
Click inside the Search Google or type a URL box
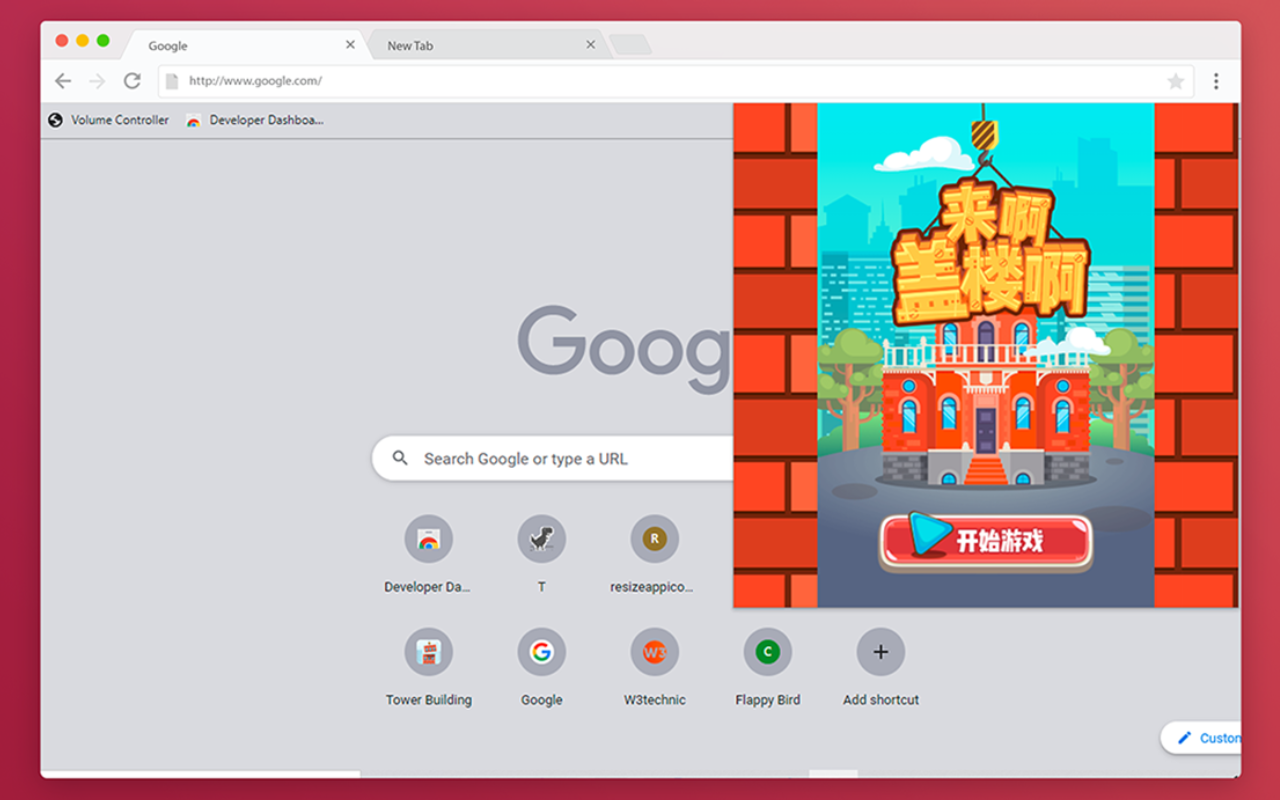pyautogui.click(x=552, y=458)
